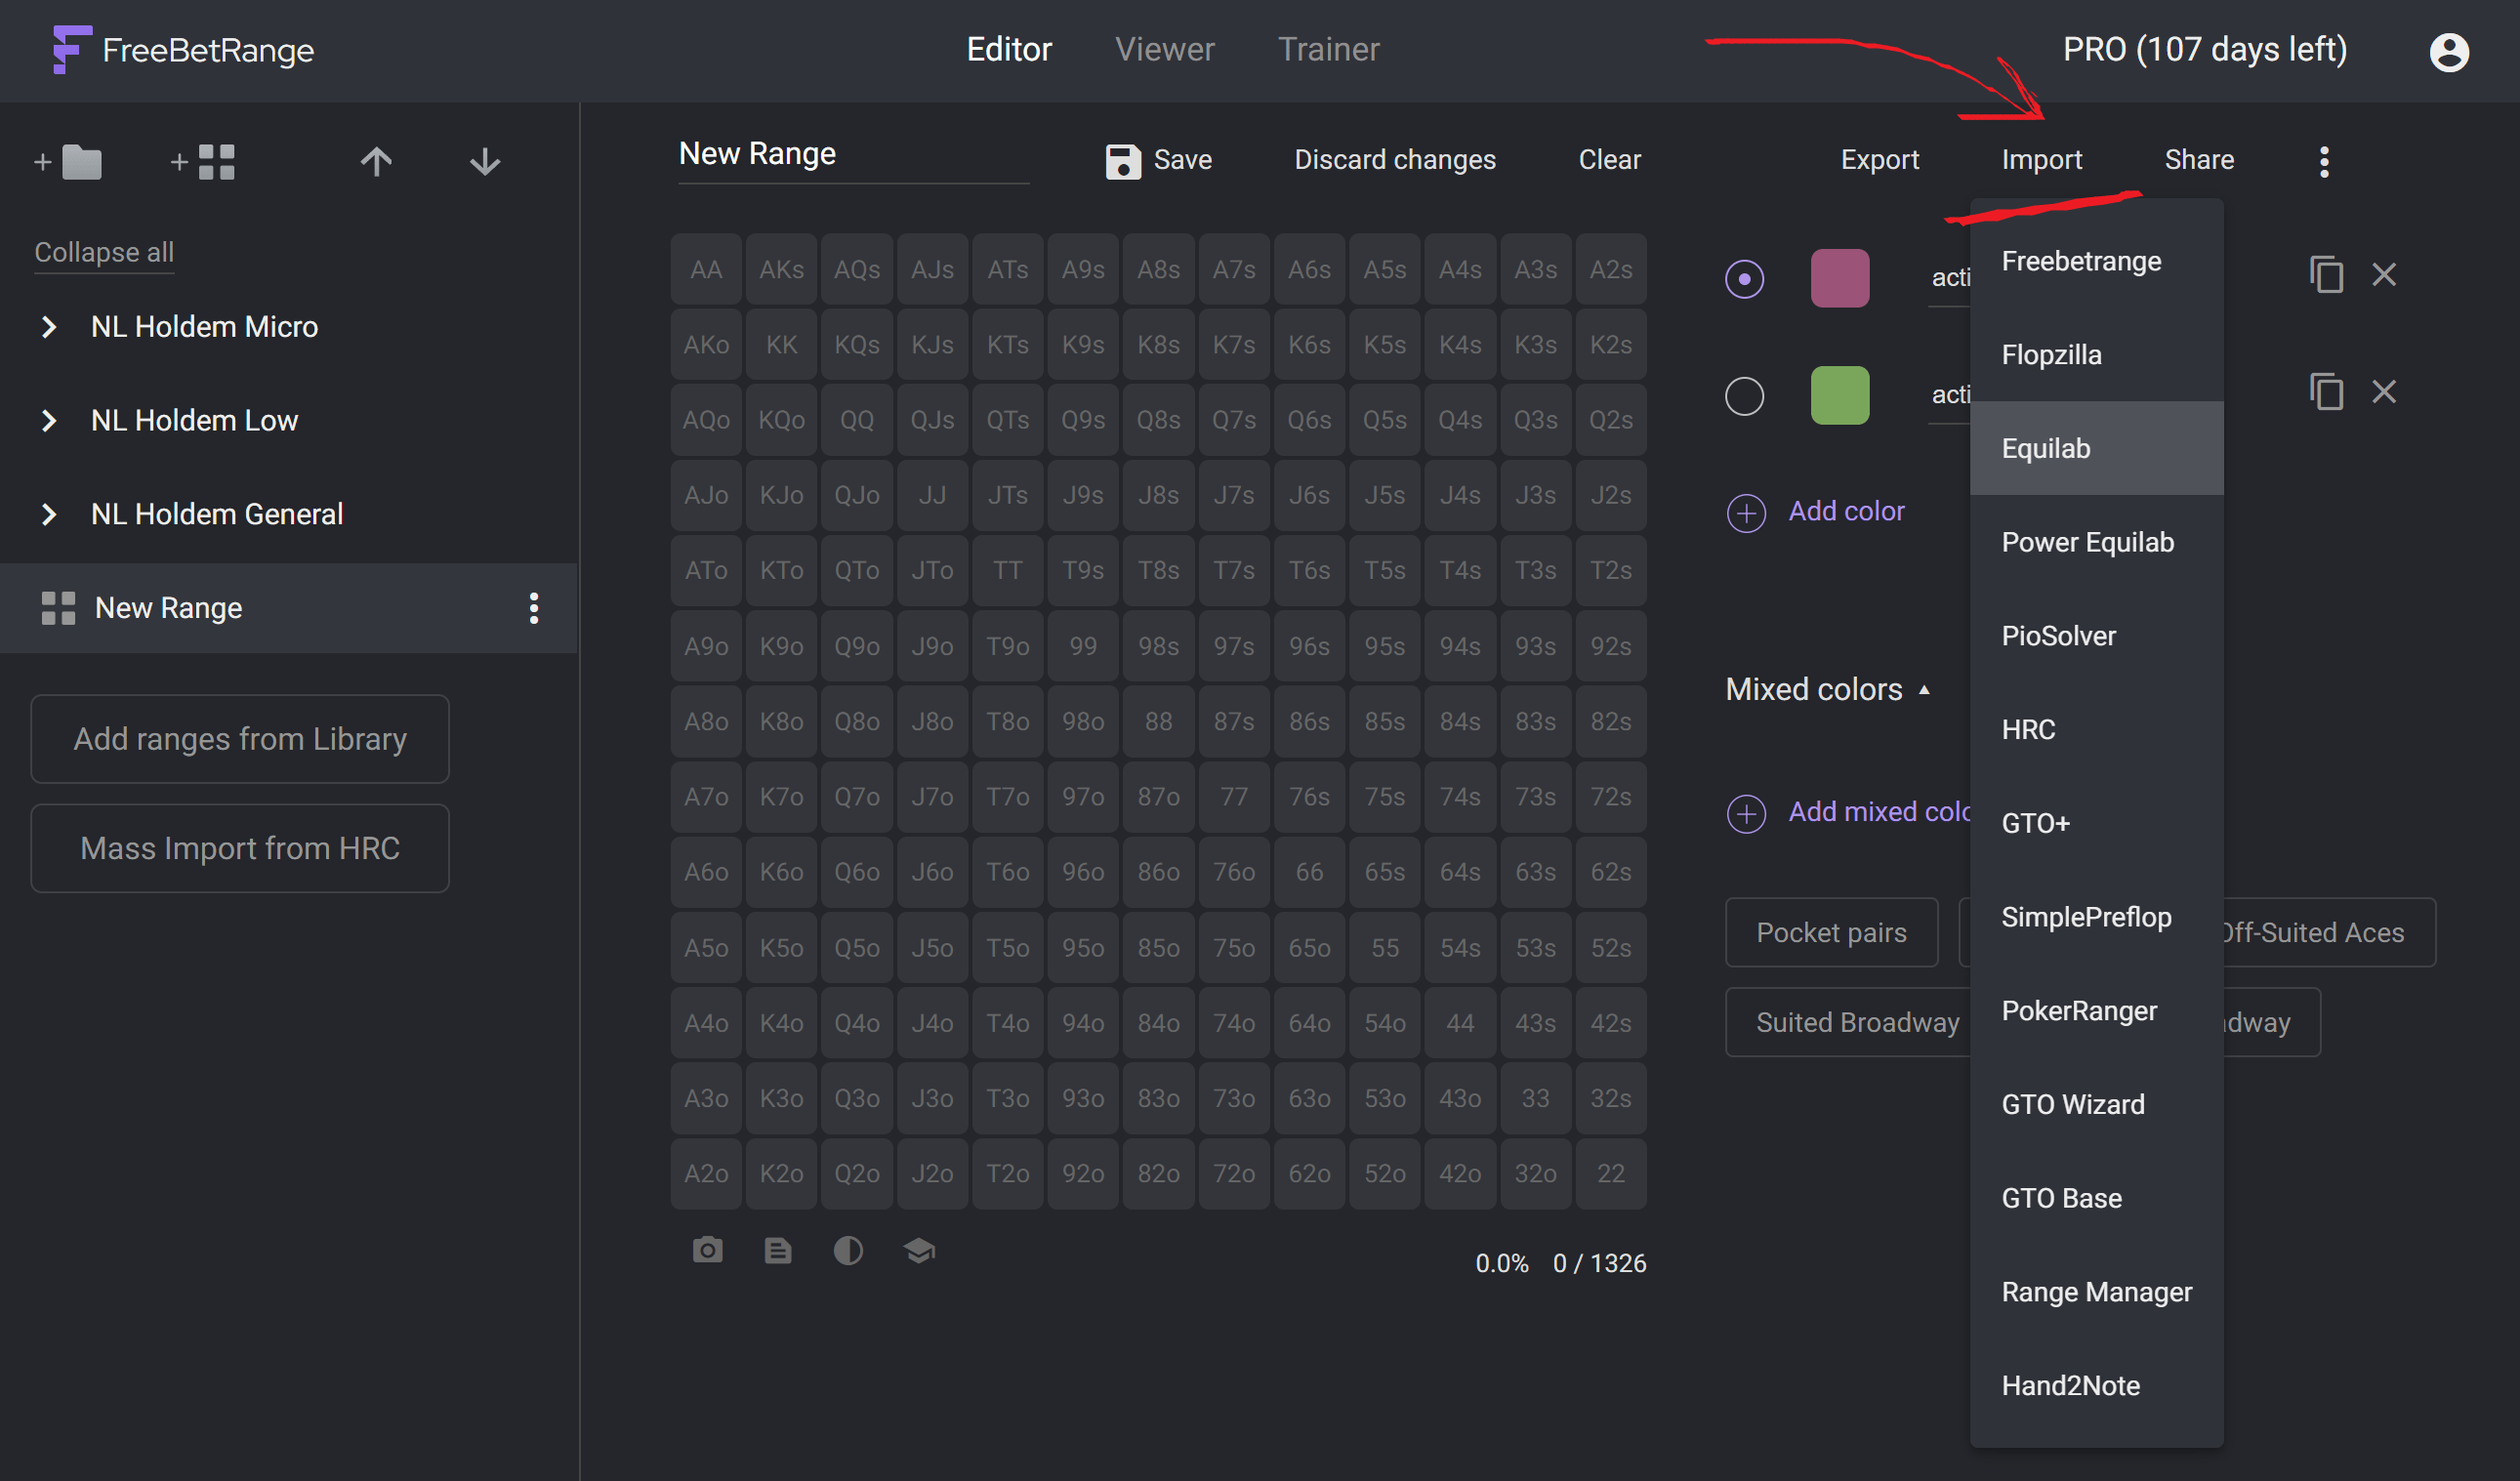The width and height of the screenshot is (2520, 1481).
Task: Click the copy icon for the green action
Action: [x=2326, y=391]
